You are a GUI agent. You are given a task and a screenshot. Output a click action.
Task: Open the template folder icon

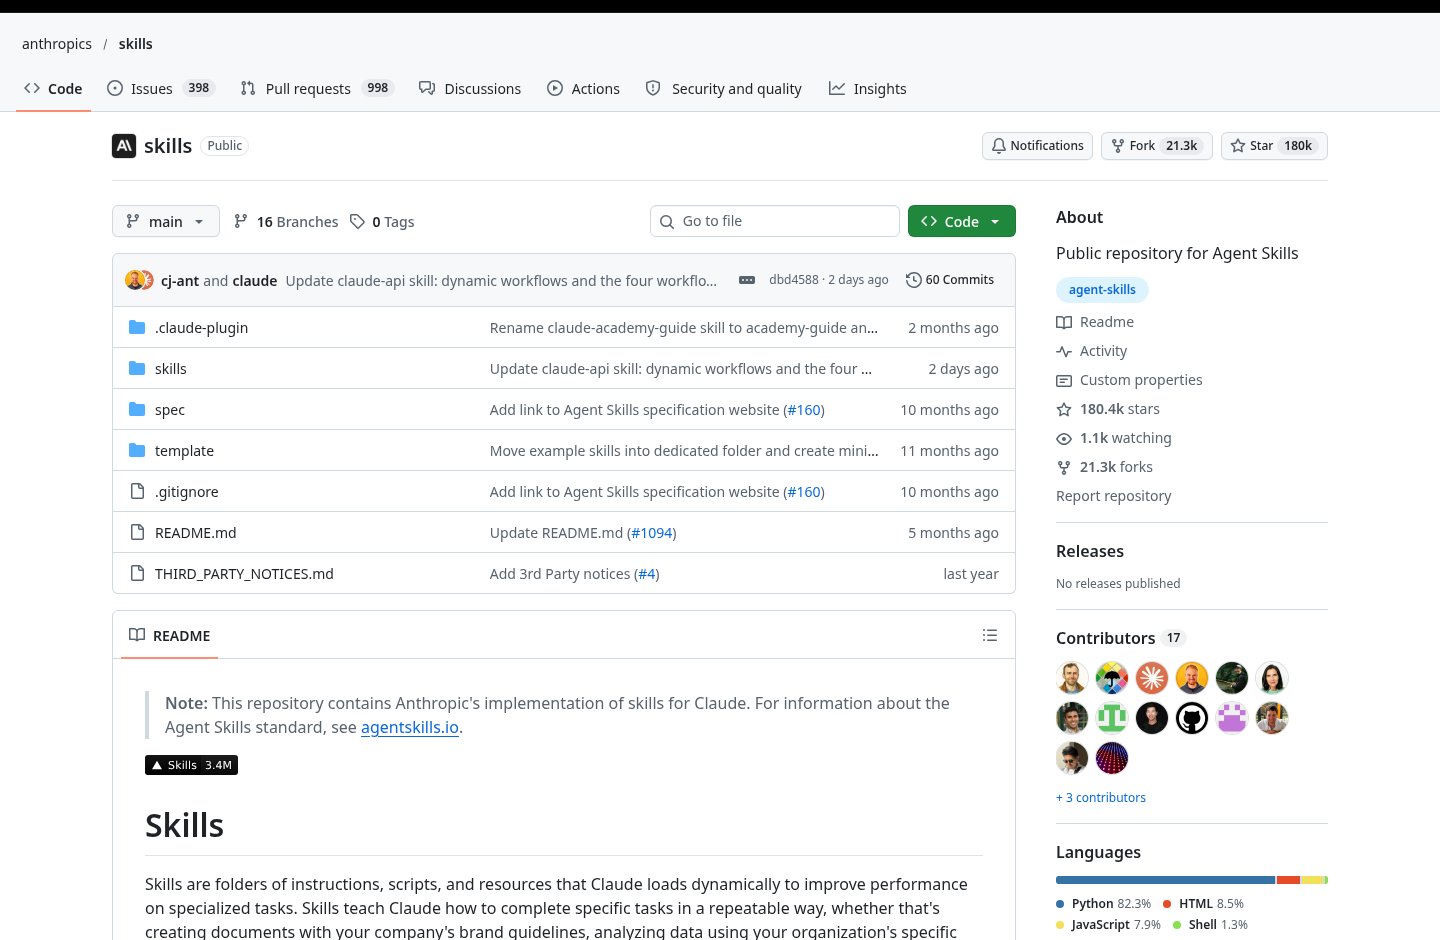137,450
